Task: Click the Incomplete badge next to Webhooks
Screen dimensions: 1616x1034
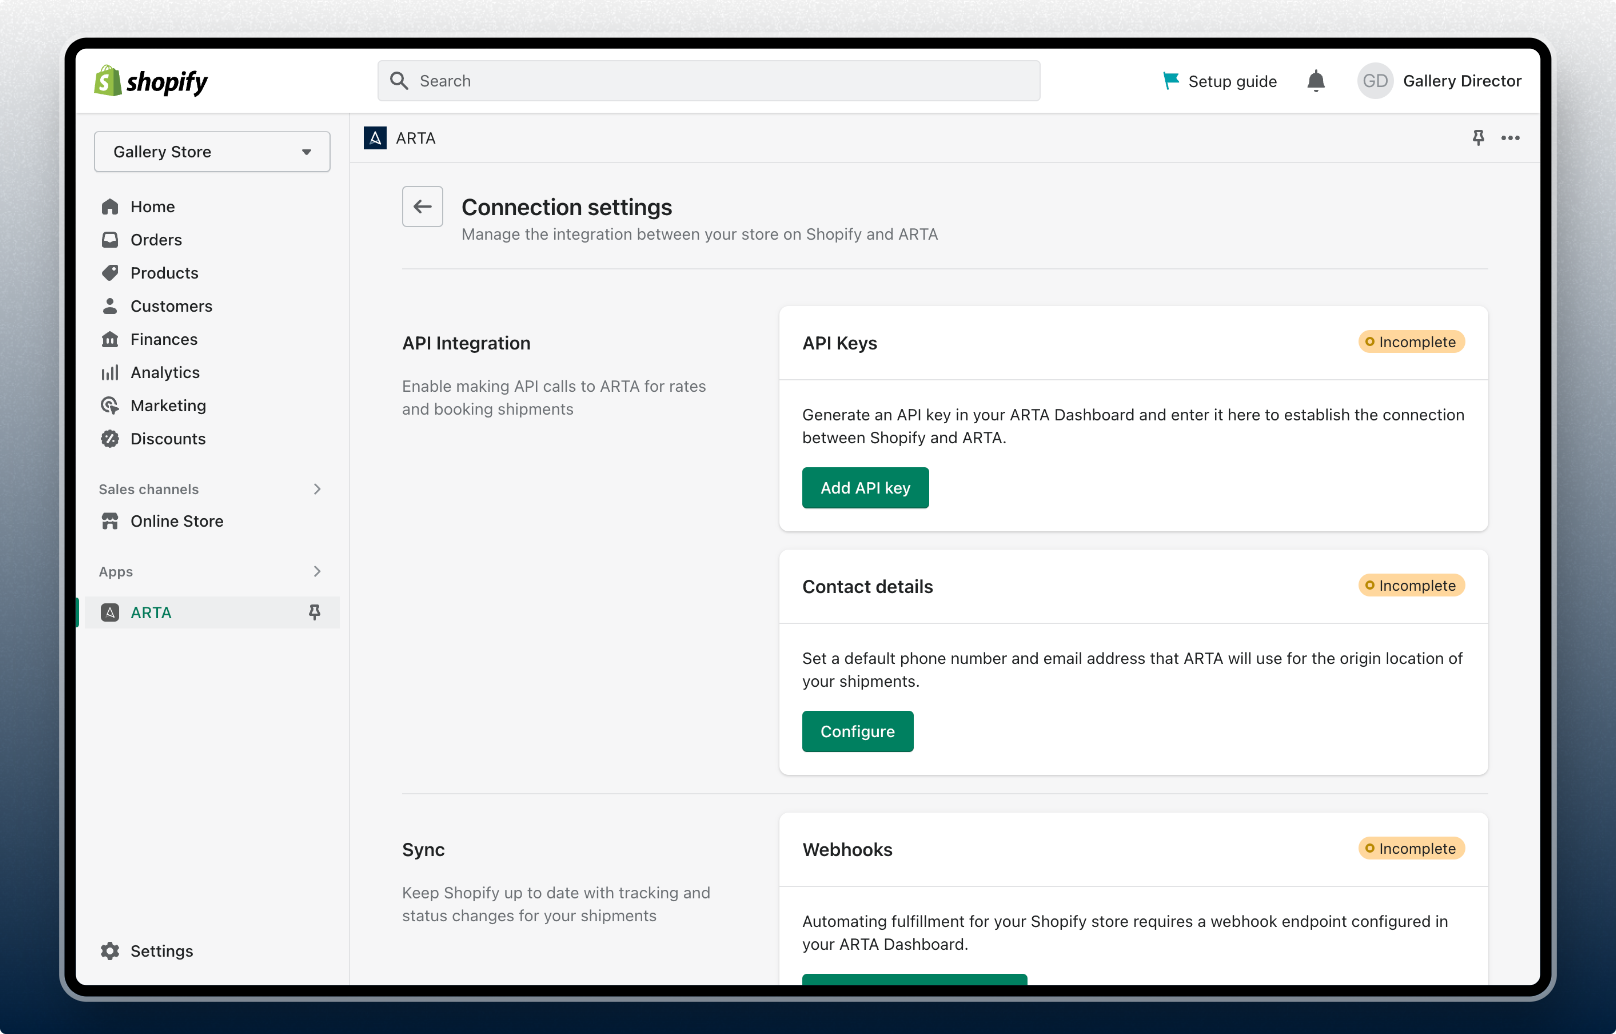Action: click(1411, 848)
